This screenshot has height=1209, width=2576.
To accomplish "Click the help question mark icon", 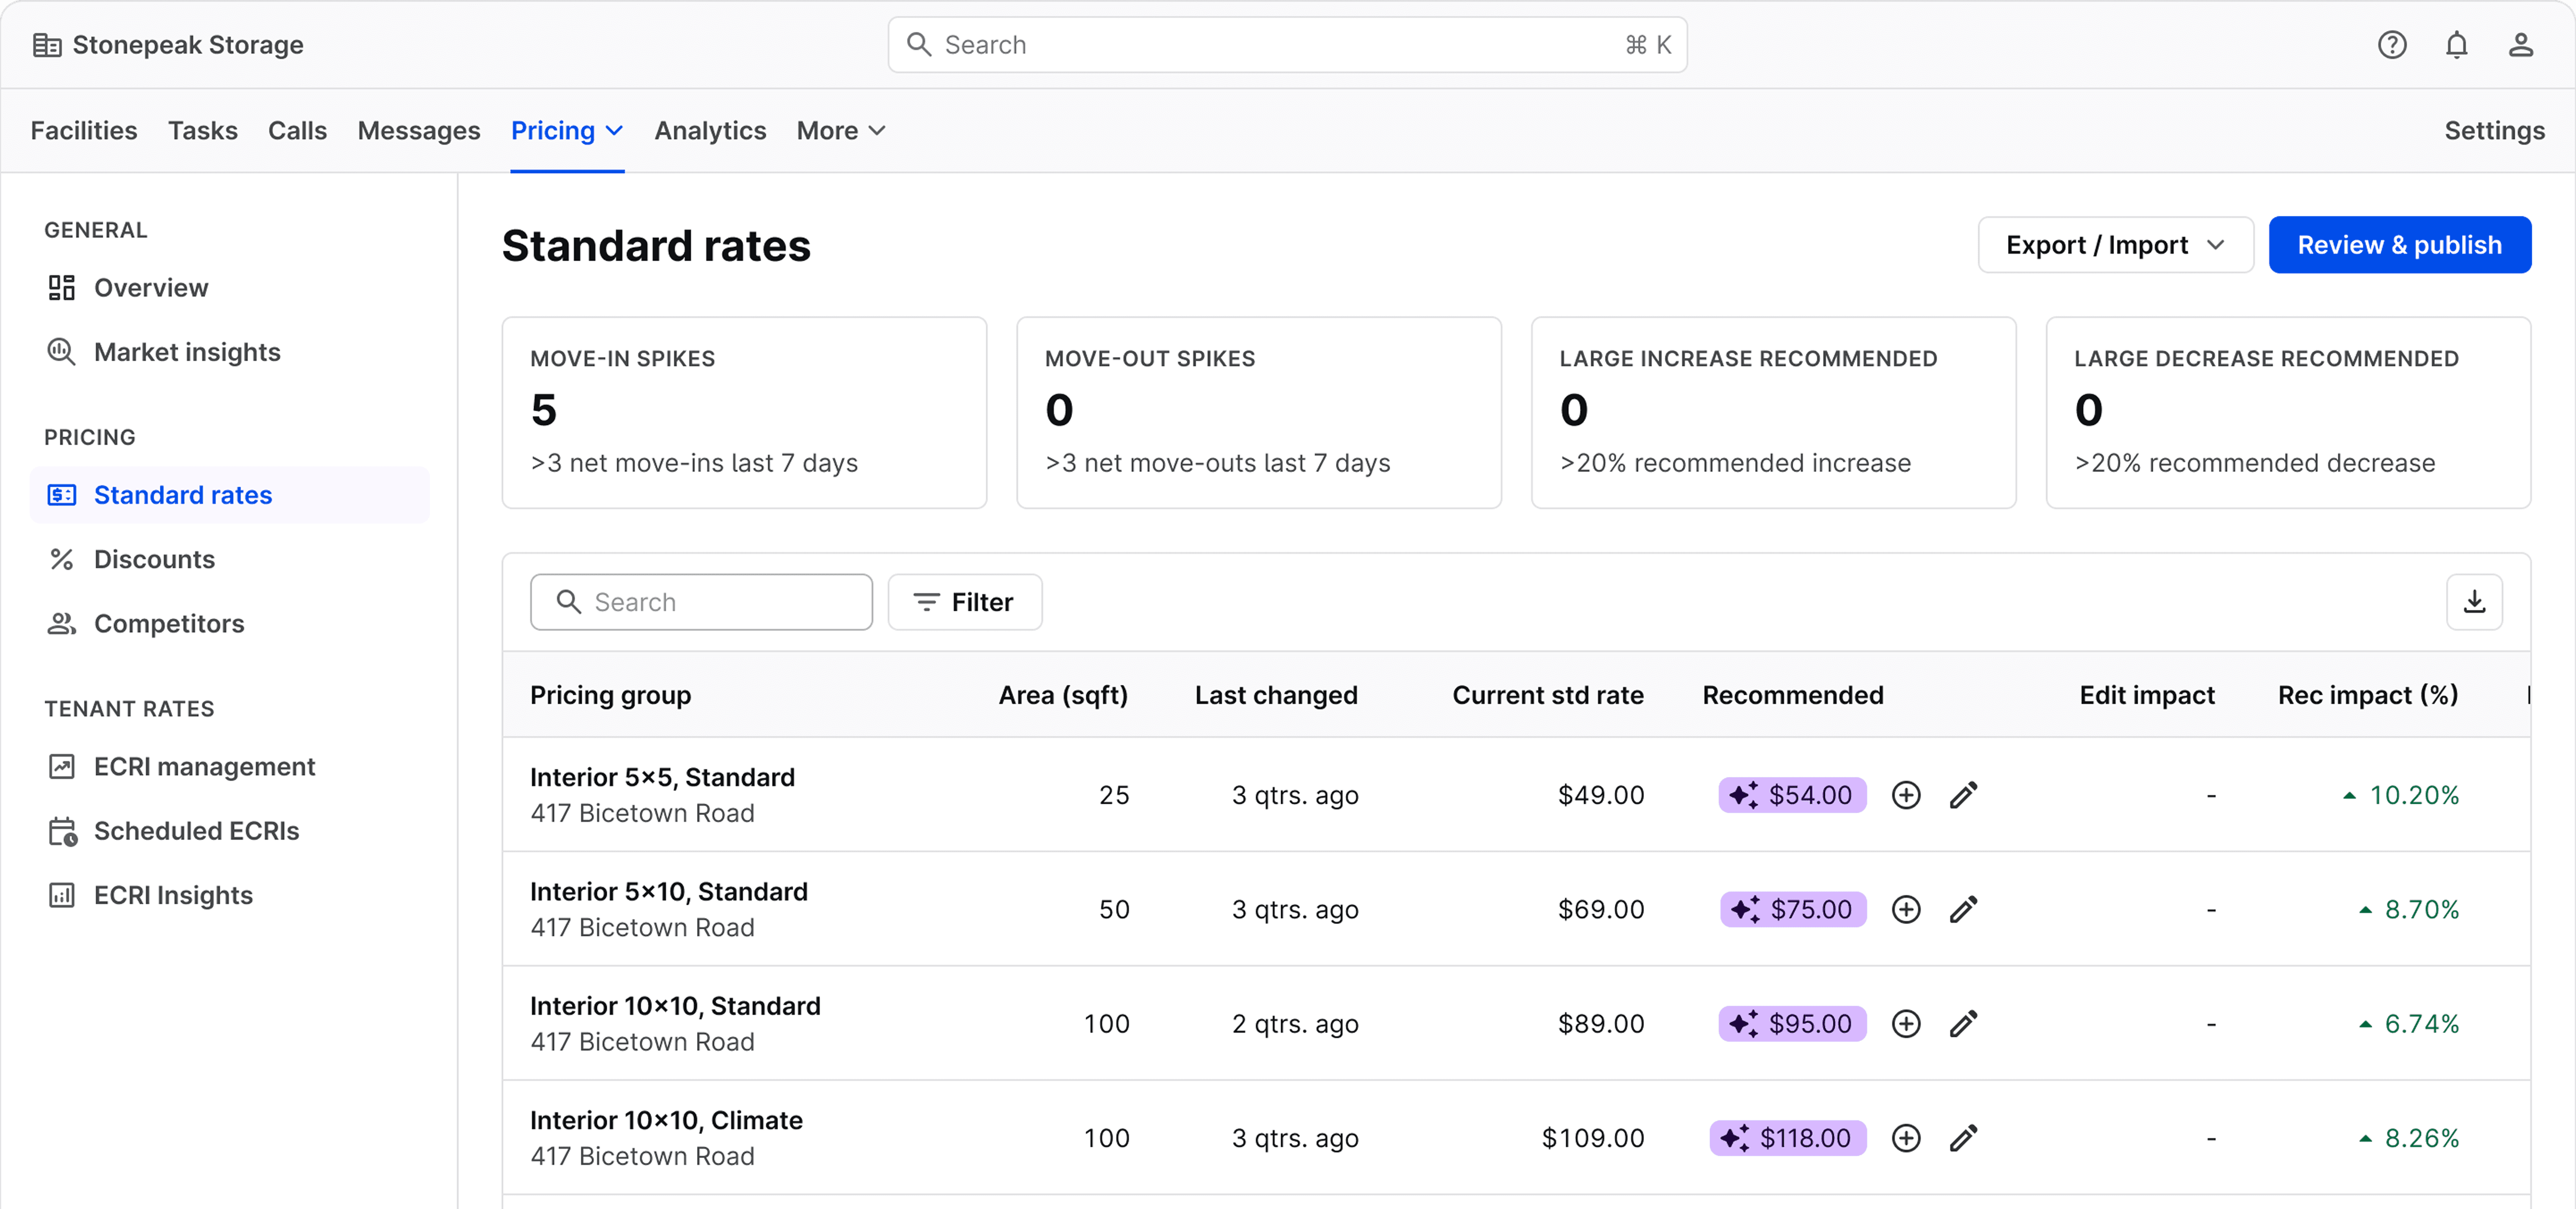I will pyautogui.click(x=2391, y=45).
